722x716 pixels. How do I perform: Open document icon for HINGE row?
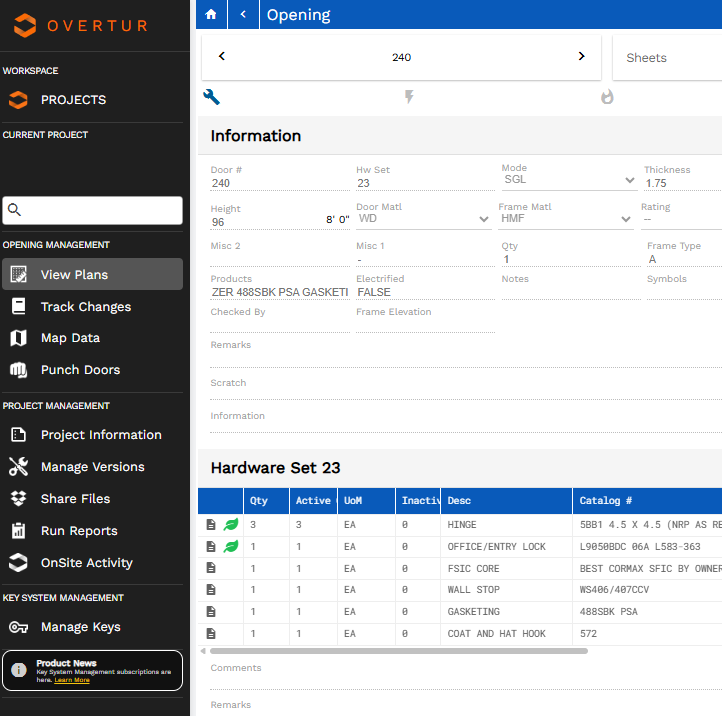[x=211, y=525]
